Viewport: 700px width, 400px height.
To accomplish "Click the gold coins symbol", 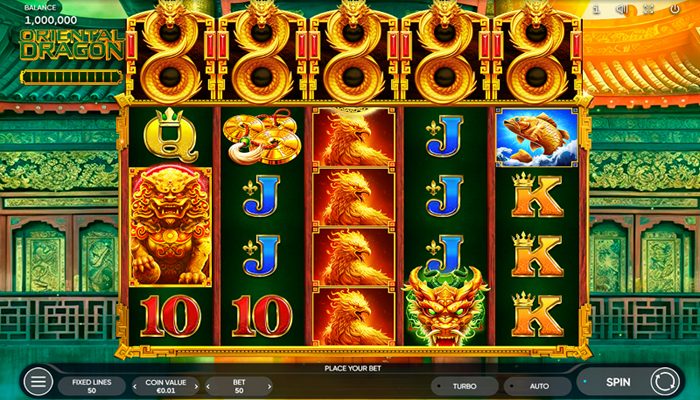I will (x=262, y=138).
